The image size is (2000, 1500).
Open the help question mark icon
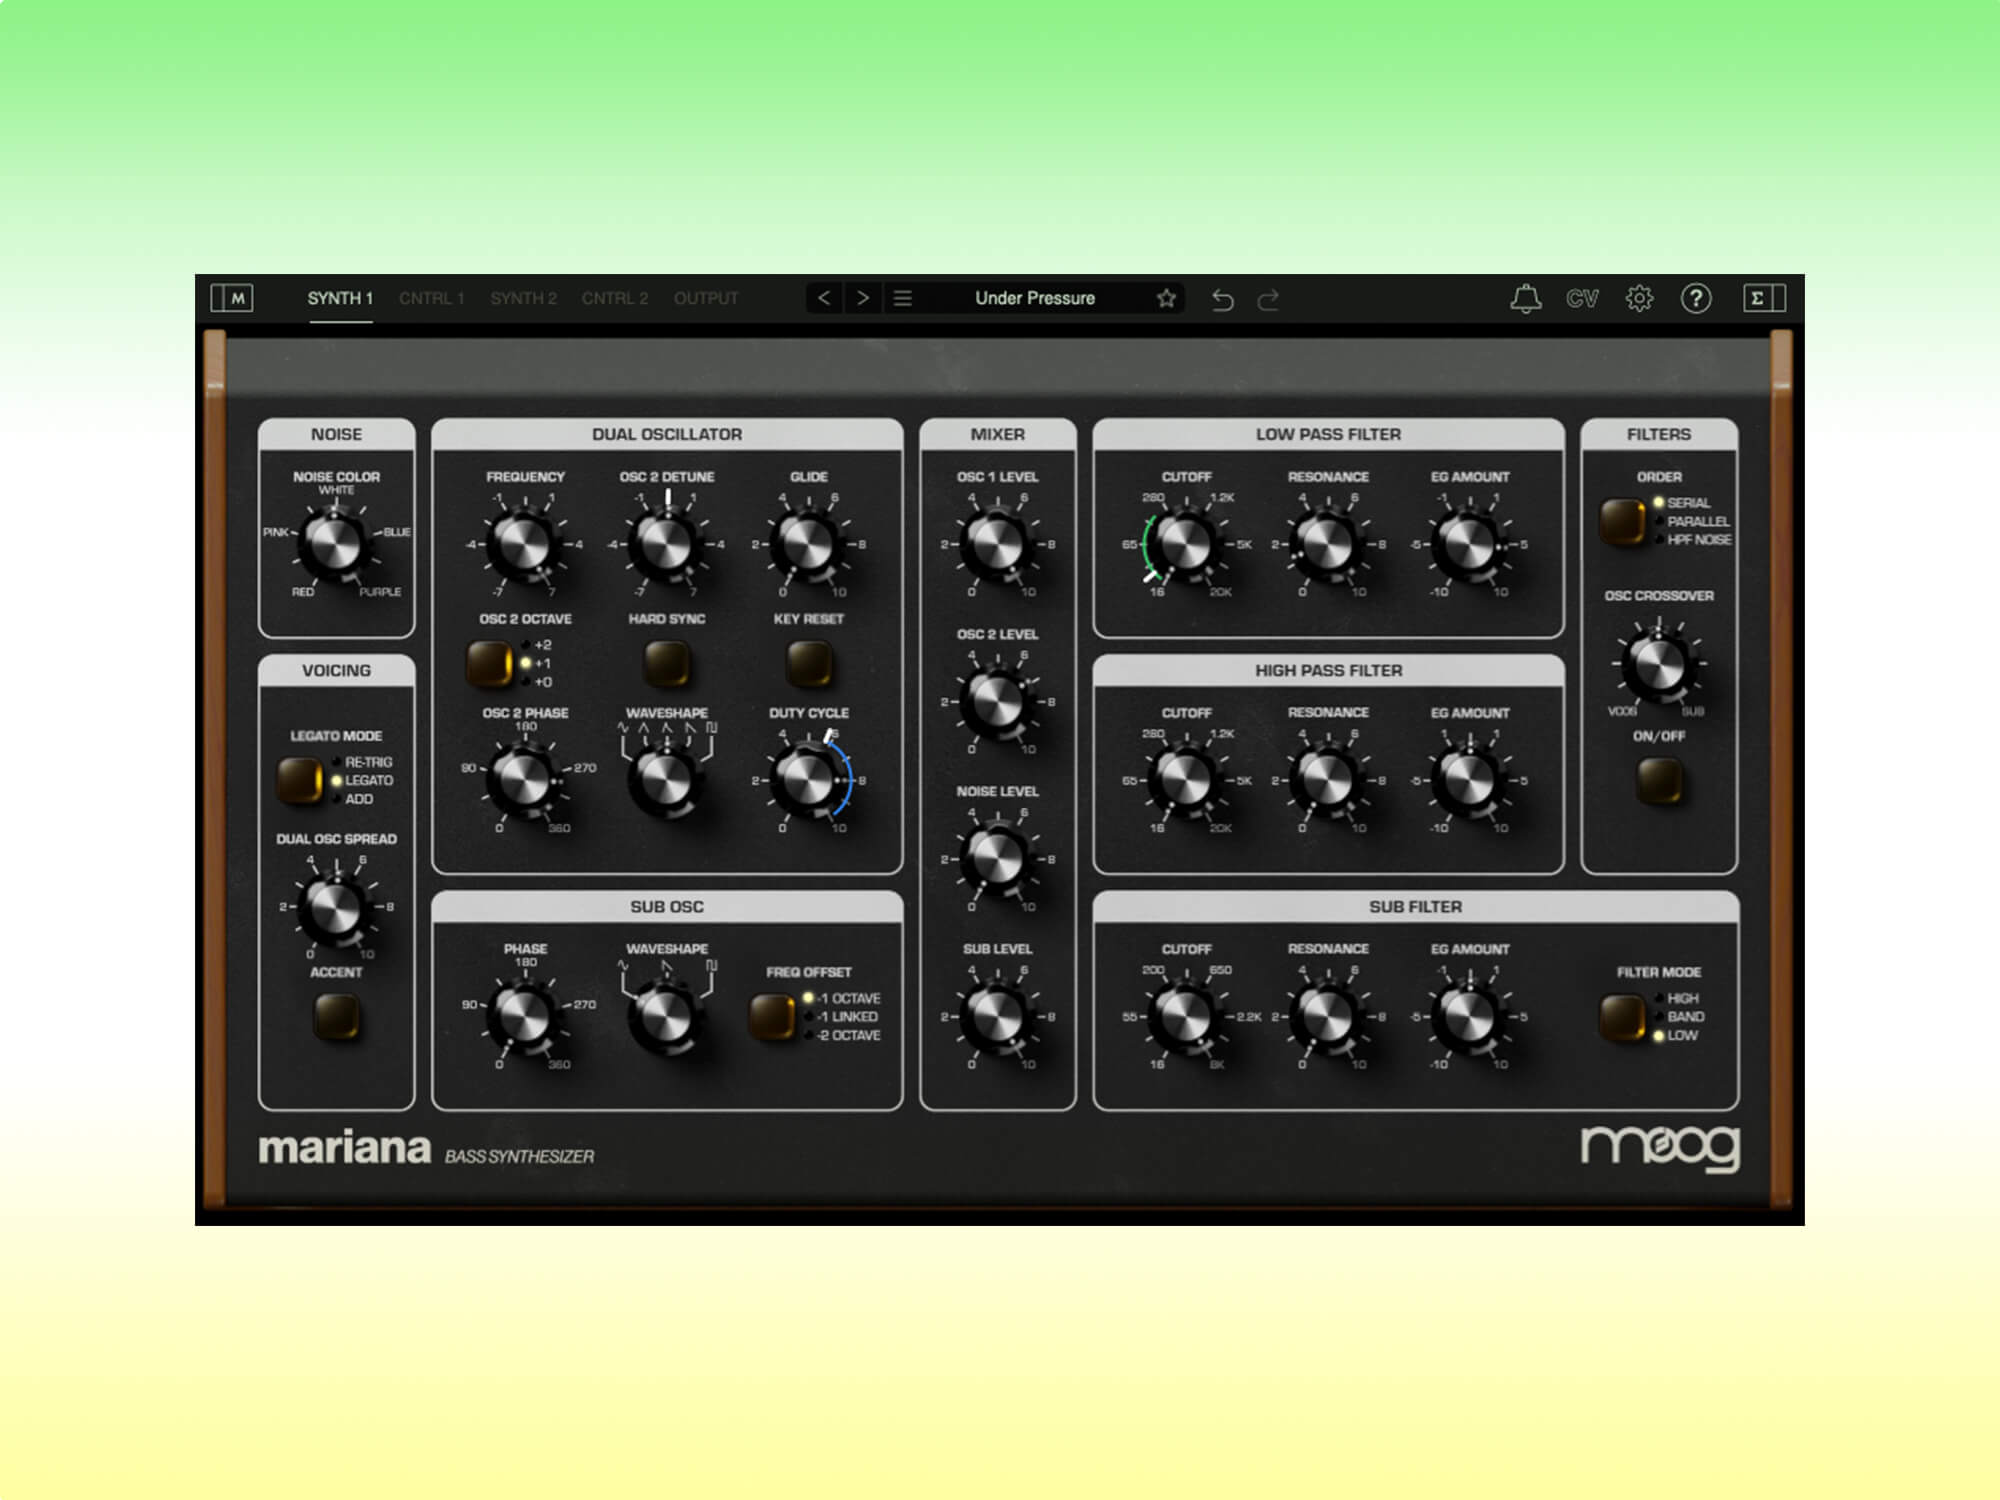[1696, 298]
